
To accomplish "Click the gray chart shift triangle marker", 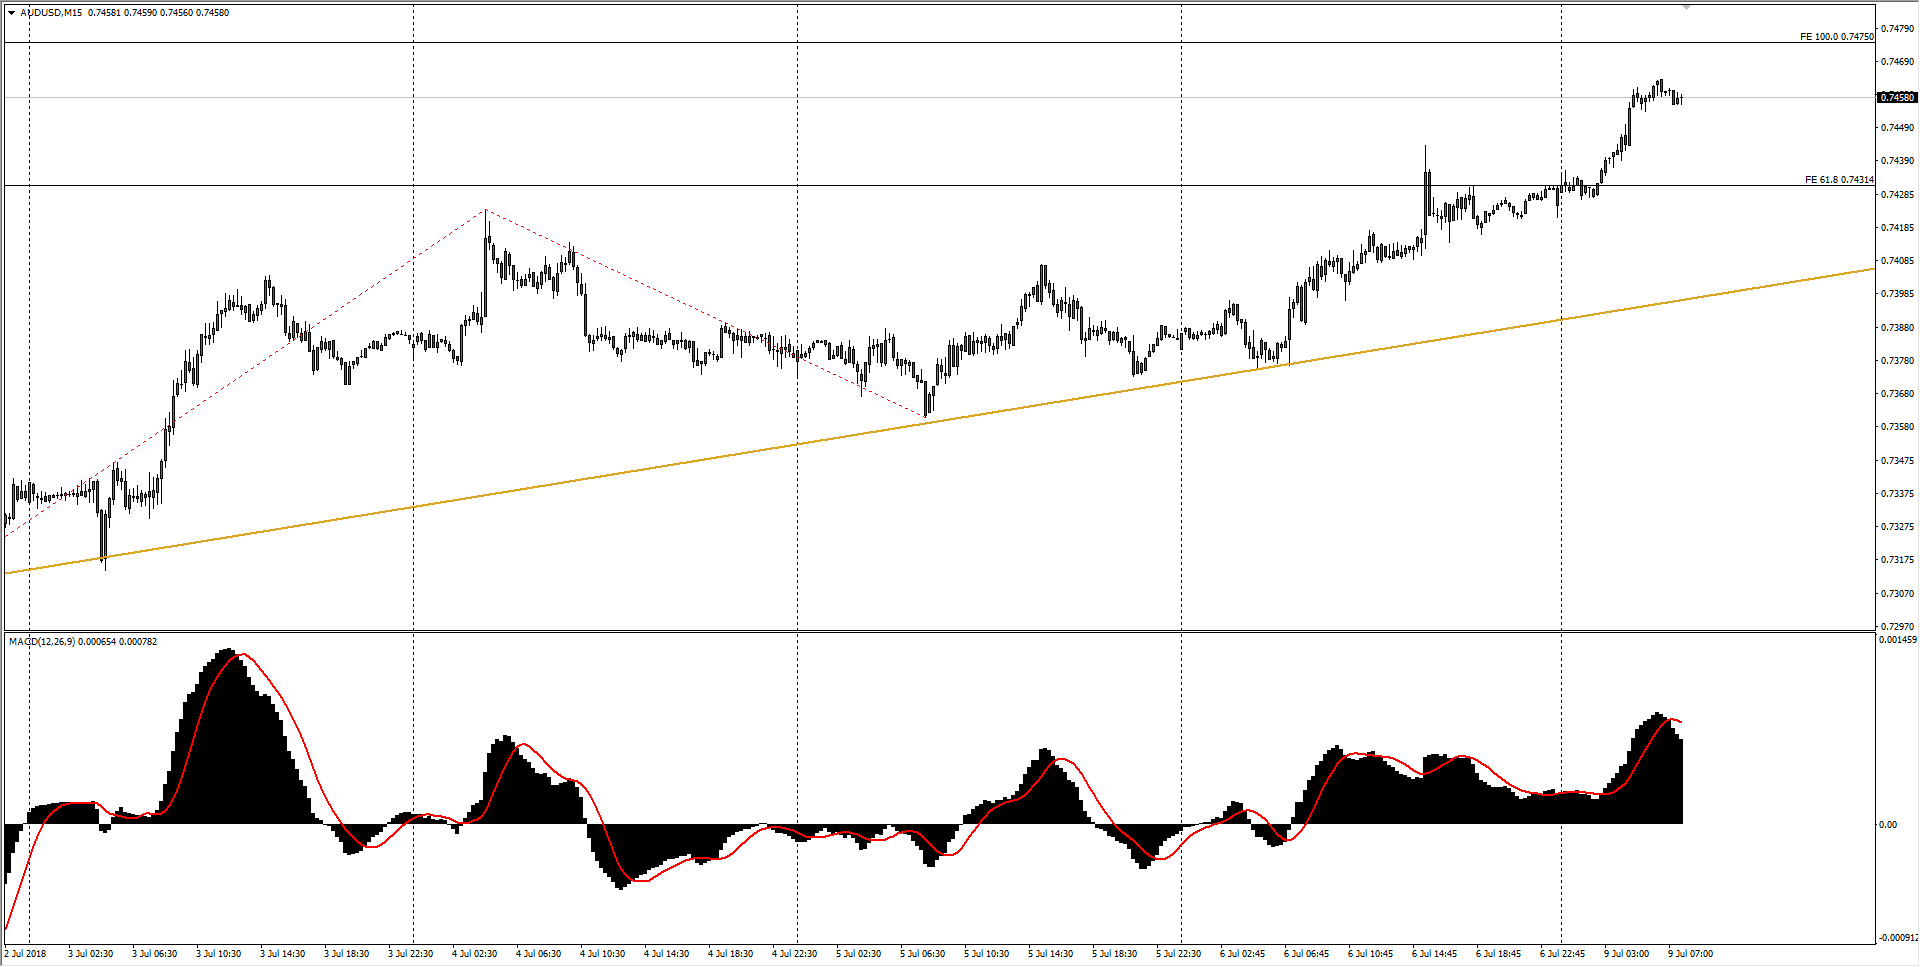I will click(x=1686, y=8).
